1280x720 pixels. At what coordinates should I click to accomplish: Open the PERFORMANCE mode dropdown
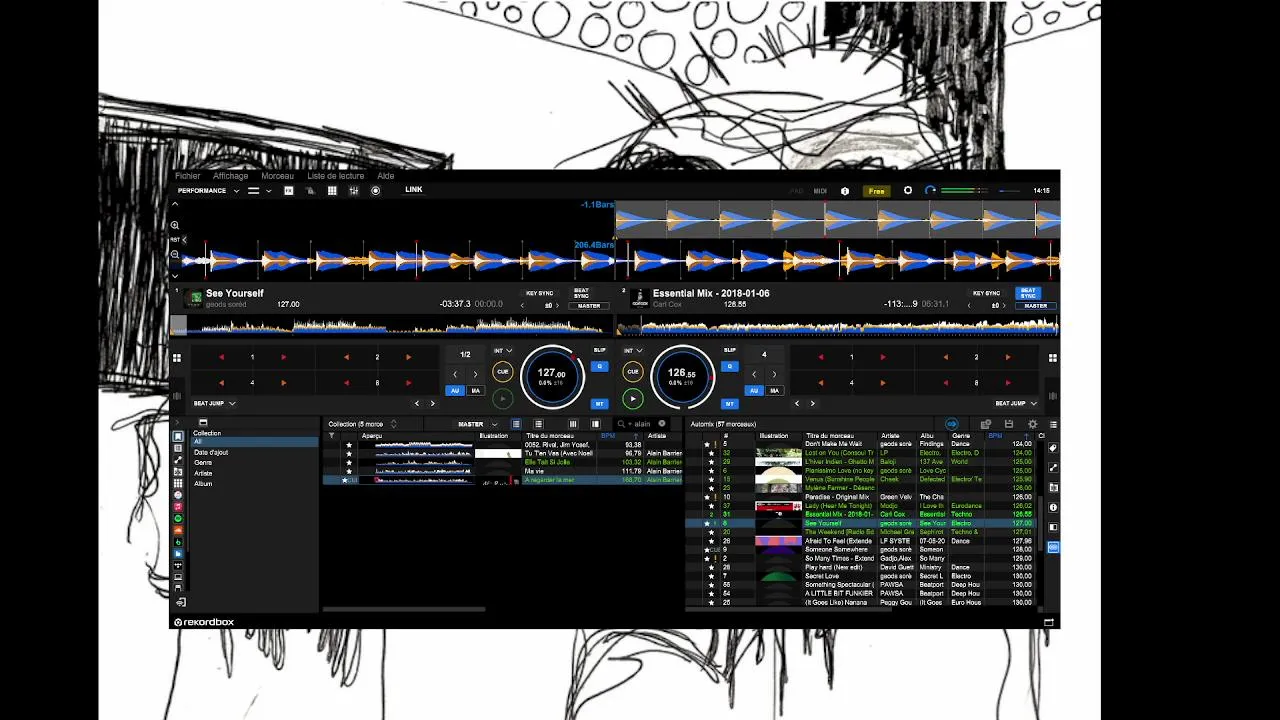coord(209,191)
